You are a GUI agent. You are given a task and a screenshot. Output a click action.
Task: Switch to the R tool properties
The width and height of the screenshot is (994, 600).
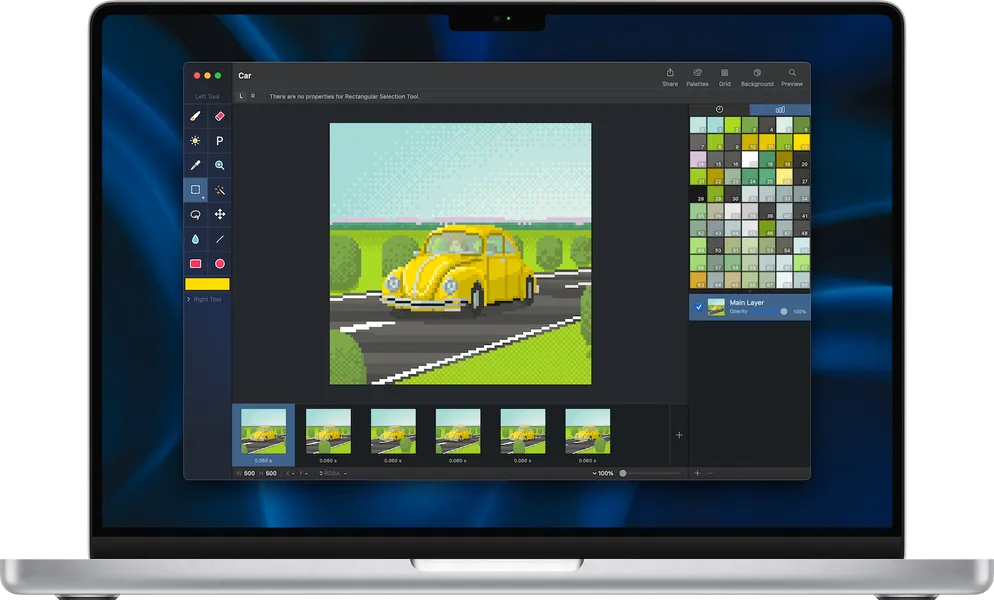(x=253, y=96)
